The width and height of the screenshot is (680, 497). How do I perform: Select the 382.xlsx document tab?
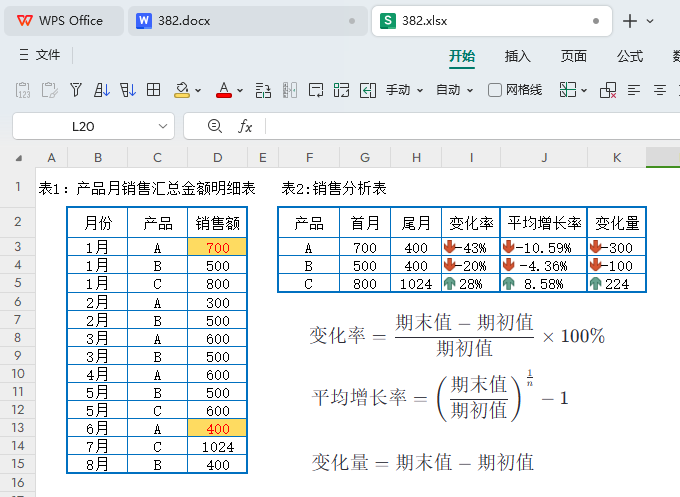click(x=491, y=21)
